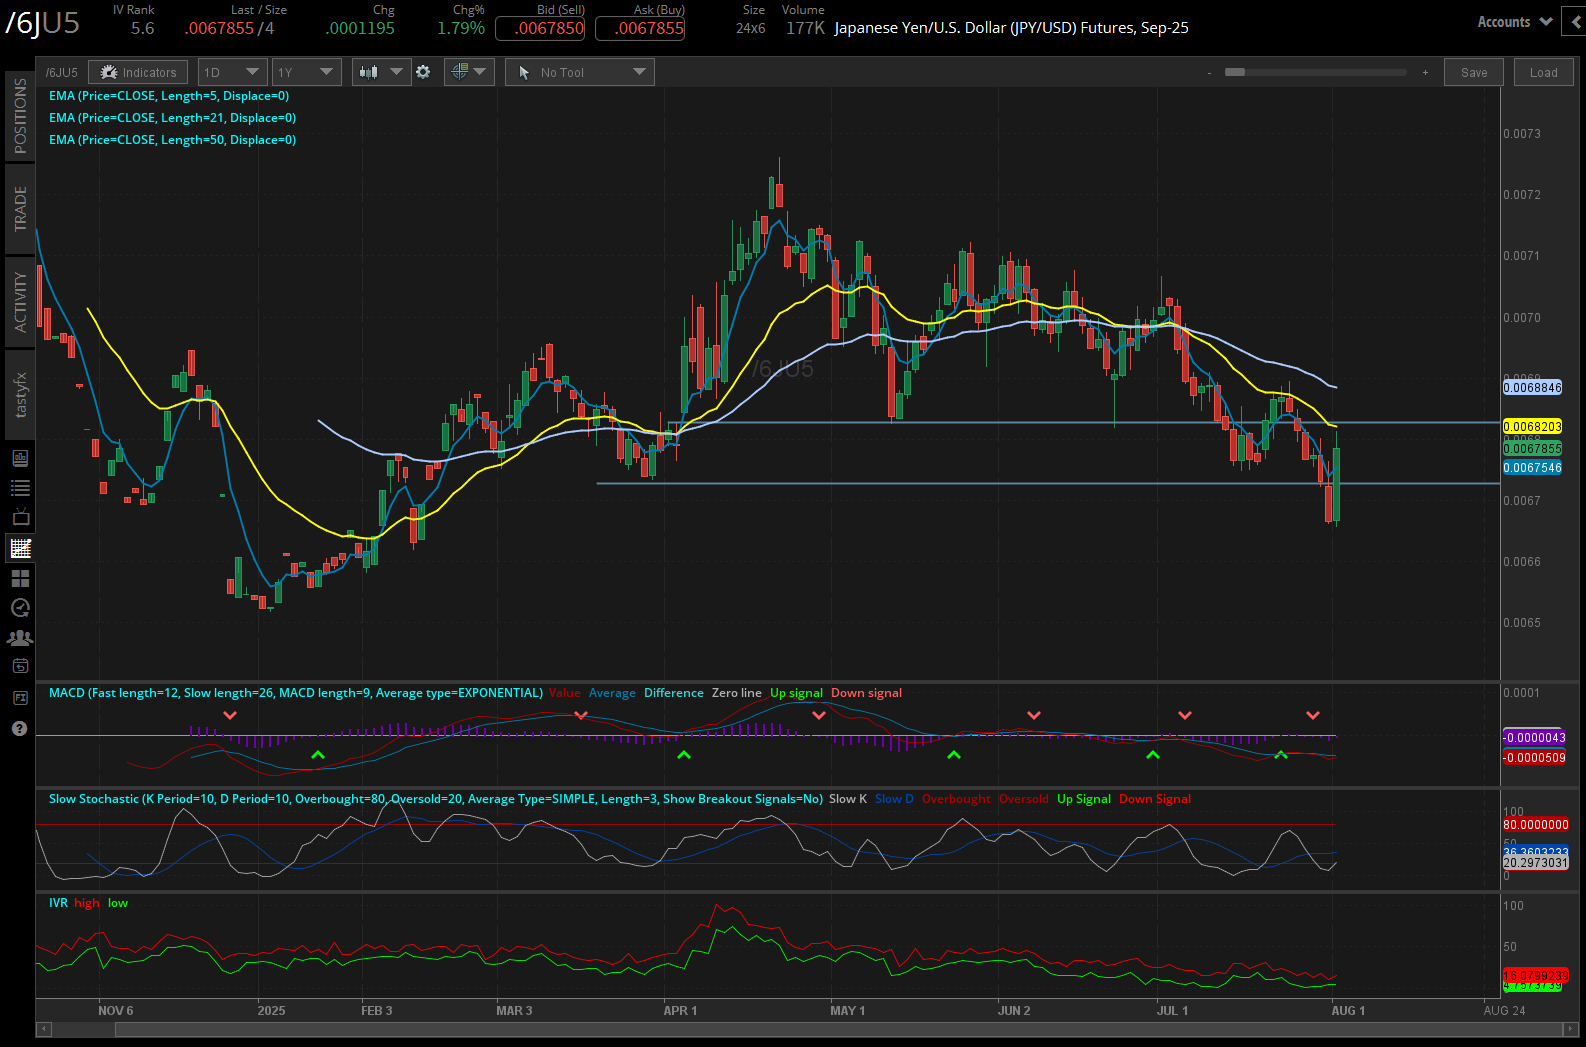Open the four-tile dashboard sidebar icon
The height and width of the screenshot is (1047, 1586).
click(20, 578)
